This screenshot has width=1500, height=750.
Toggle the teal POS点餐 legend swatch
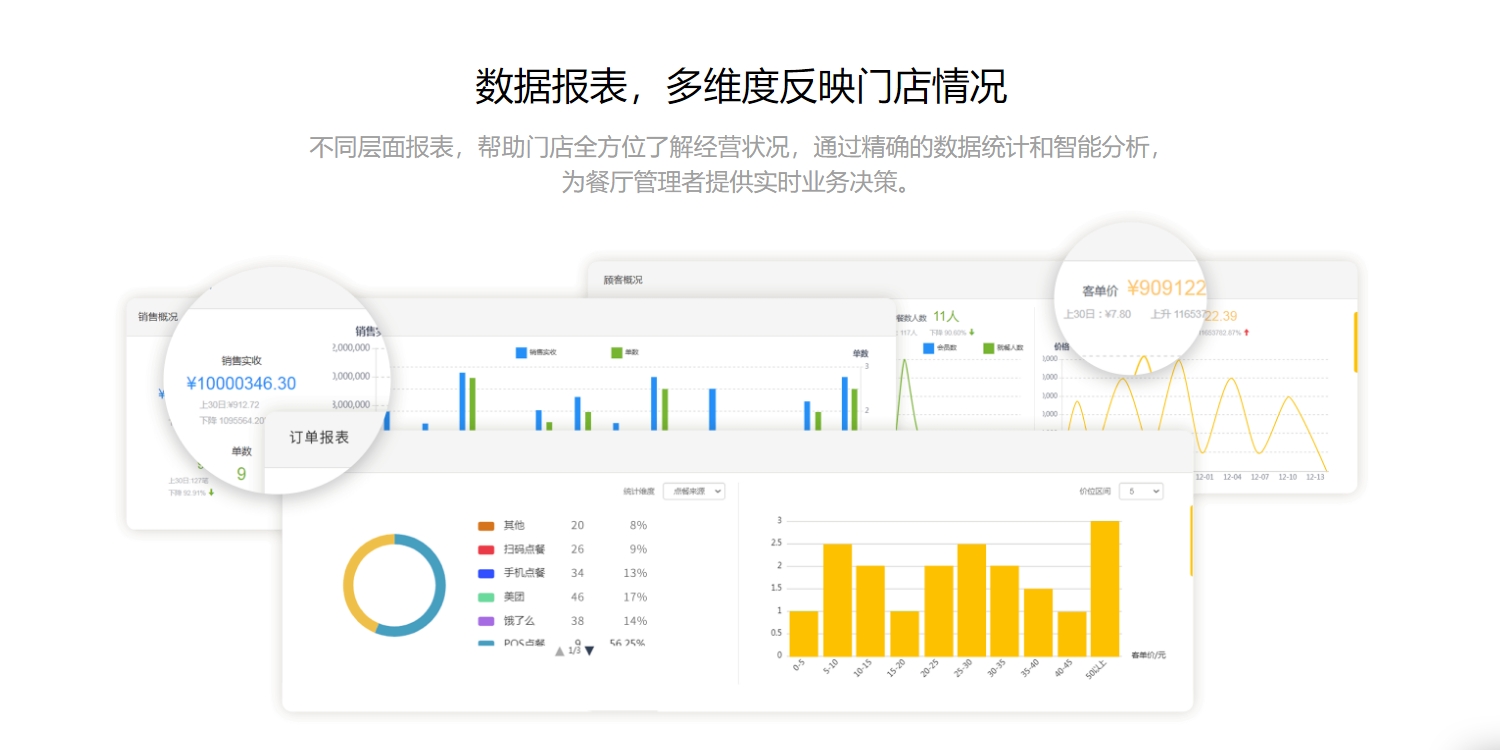click(x=486, y=643)
